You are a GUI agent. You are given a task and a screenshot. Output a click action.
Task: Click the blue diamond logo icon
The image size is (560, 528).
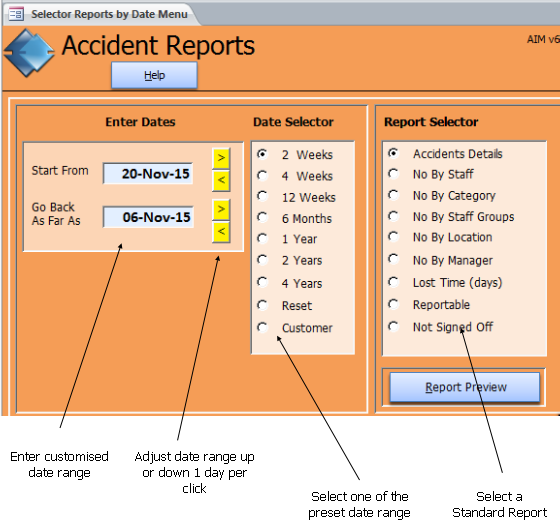[x=29, y=53]
